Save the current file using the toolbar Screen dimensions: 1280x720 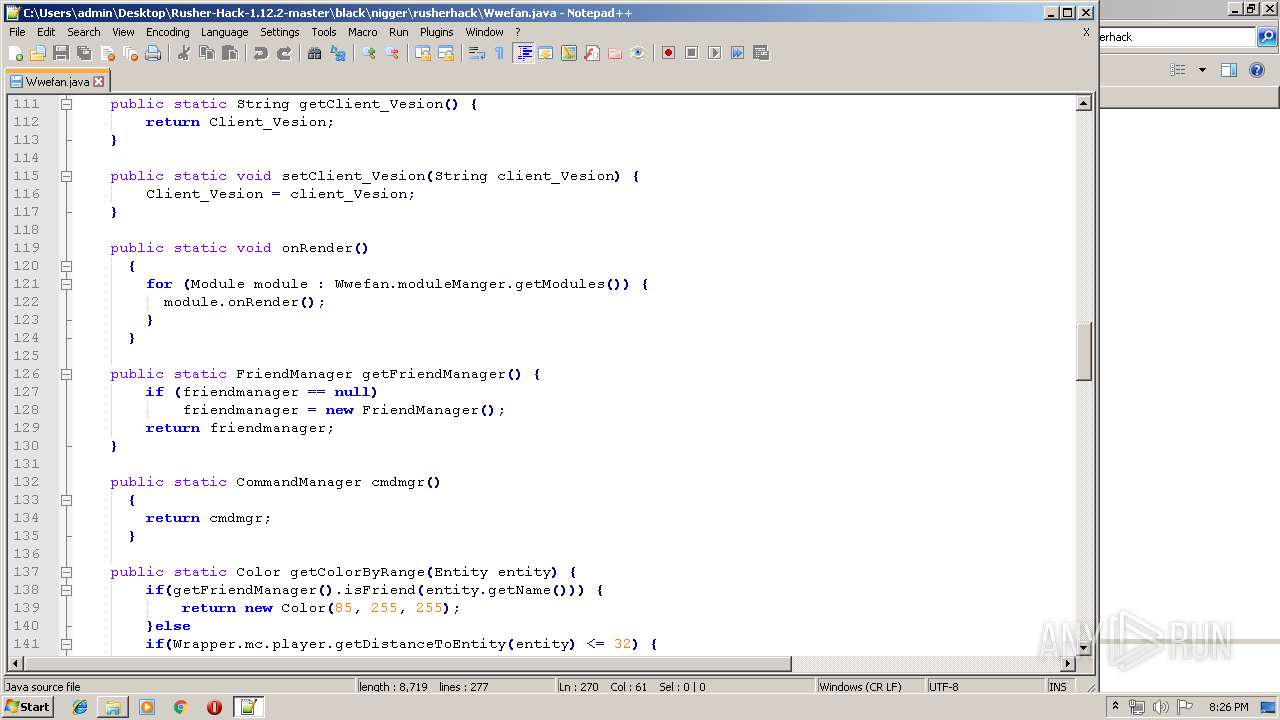(x=61, y=53)
